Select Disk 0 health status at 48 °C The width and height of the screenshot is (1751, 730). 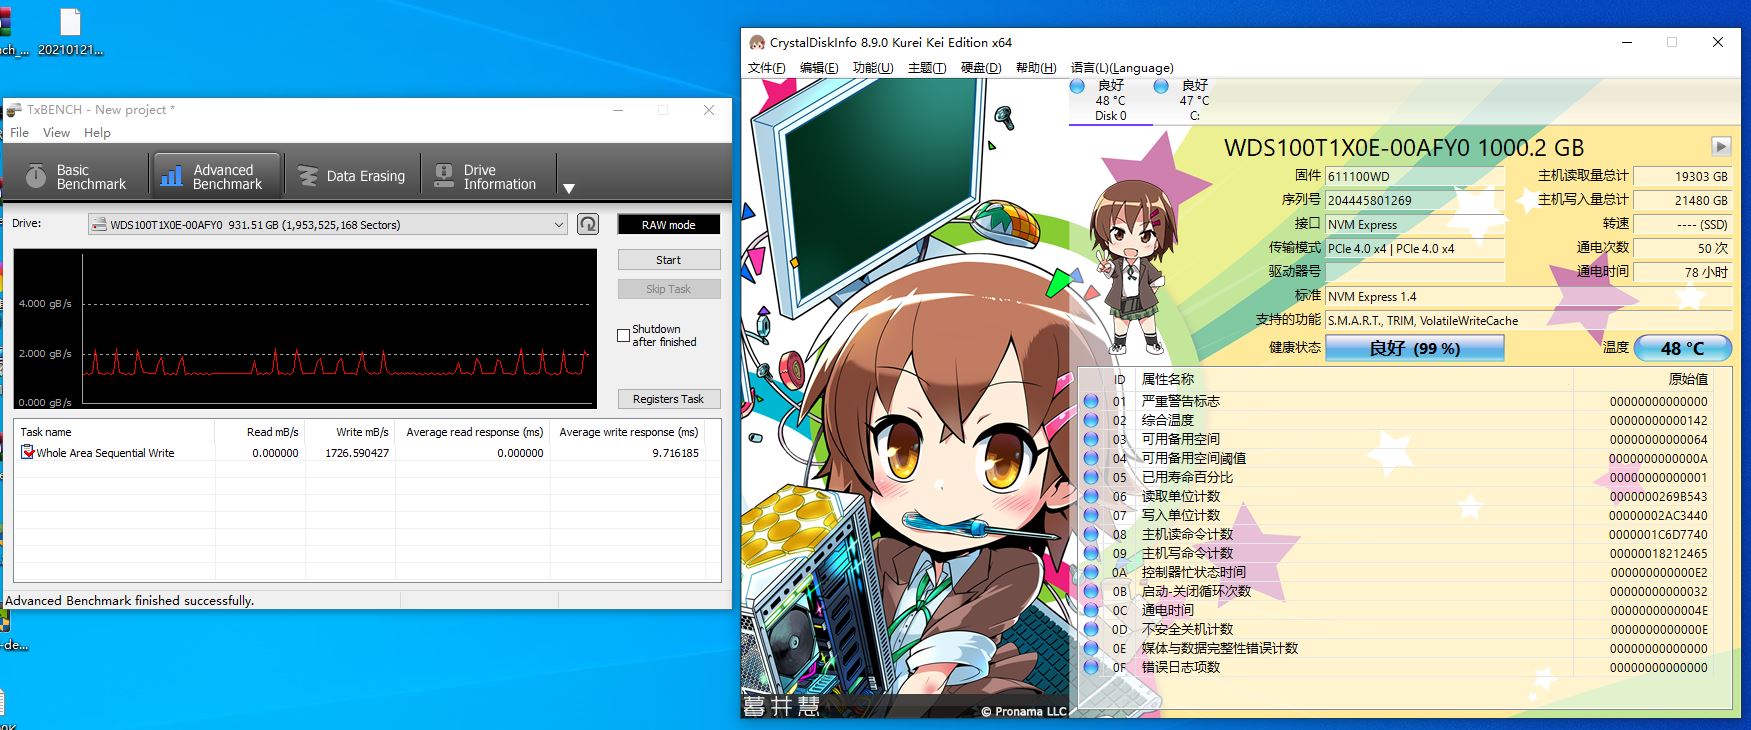(1110, 100)
